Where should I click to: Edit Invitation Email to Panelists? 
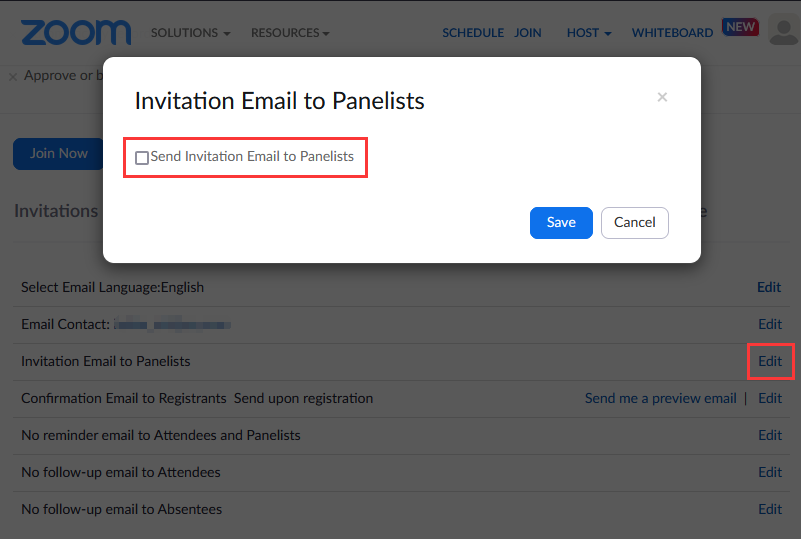coord(770,361)
